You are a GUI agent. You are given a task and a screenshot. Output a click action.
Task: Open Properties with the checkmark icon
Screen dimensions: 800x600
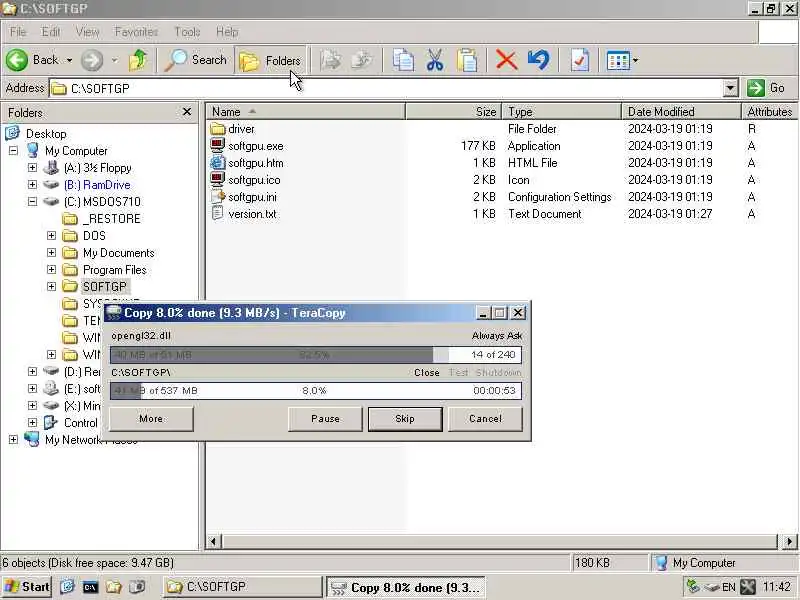580,60
